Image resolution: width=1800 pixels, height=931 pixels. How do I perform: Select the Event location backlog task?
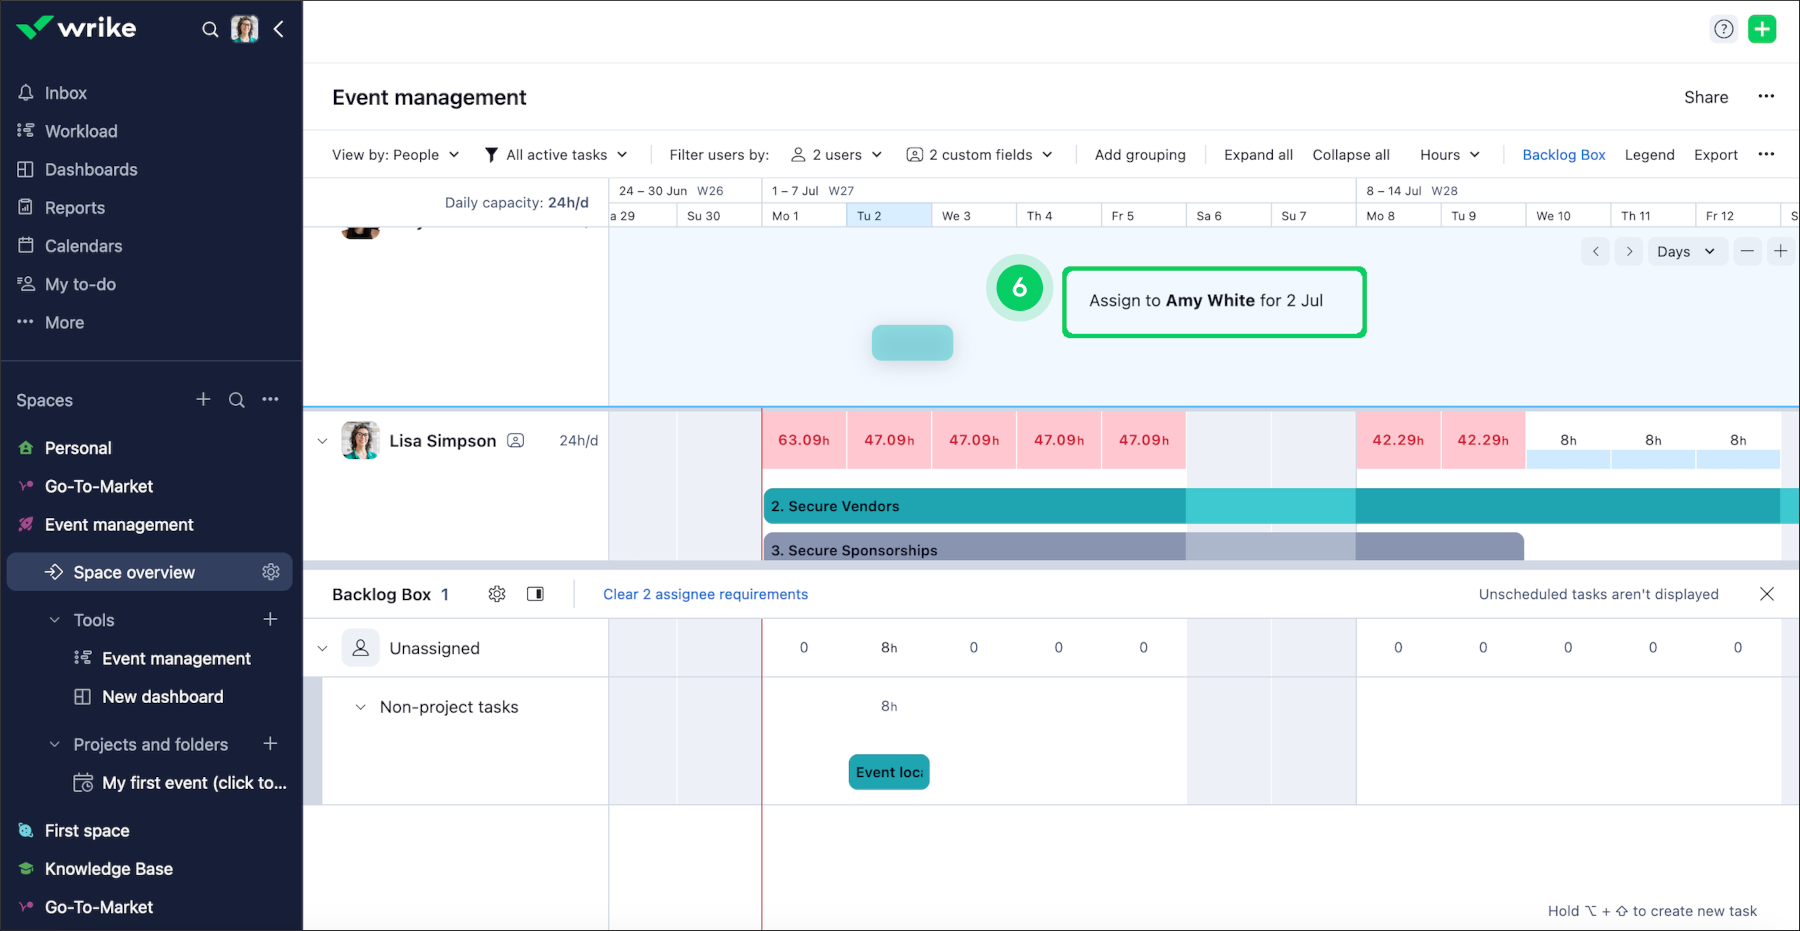889,772
